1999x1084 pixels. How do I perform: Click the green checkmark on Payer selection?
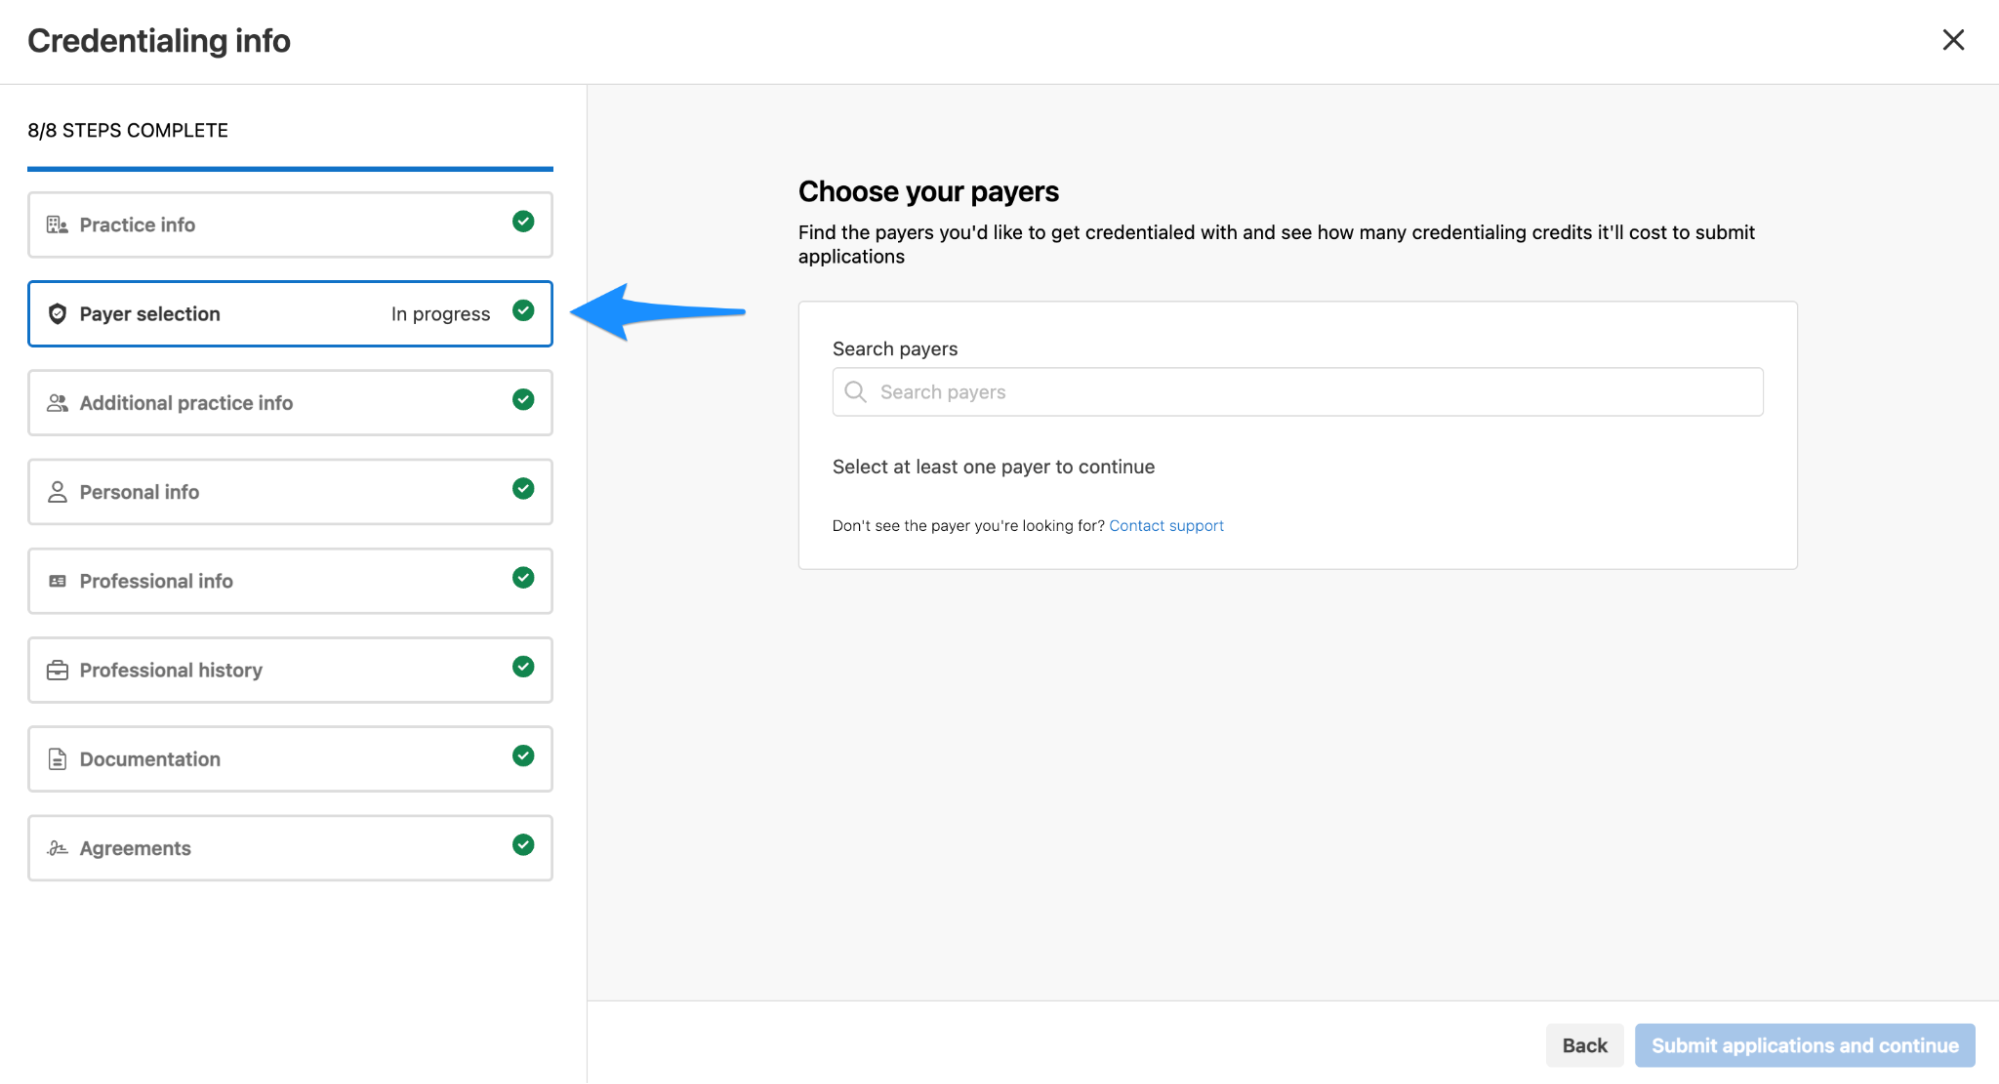523,310
